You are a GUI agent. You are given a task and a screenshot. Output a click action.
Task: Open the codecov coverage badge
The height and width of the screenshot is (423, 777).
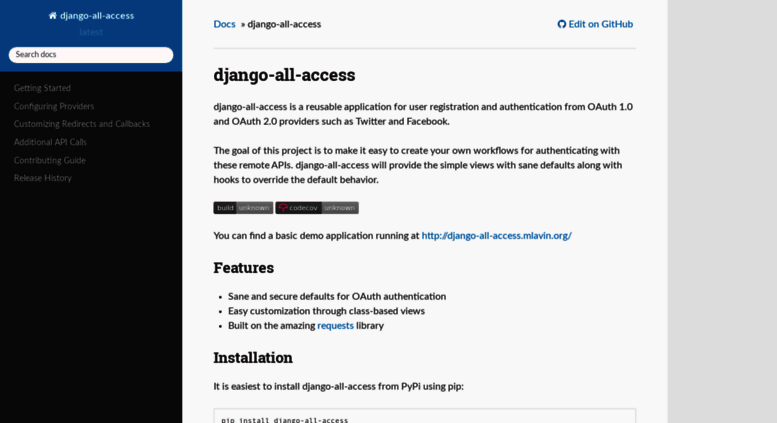(x=317, y=208)
